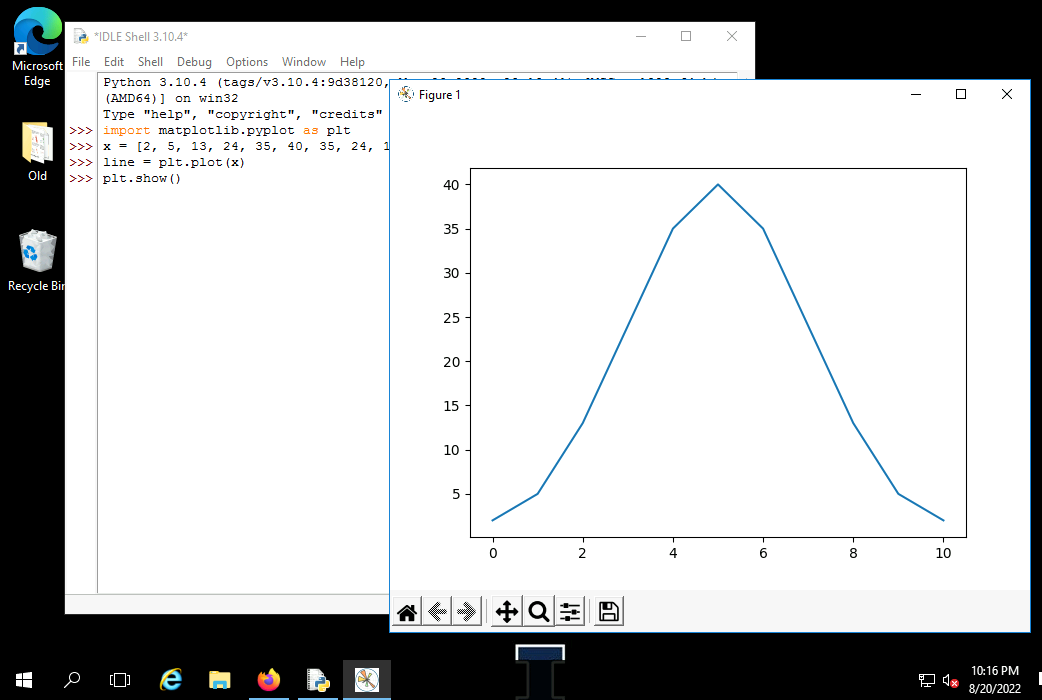Open Firefox from the taskbar

click(x=269, y=680)
